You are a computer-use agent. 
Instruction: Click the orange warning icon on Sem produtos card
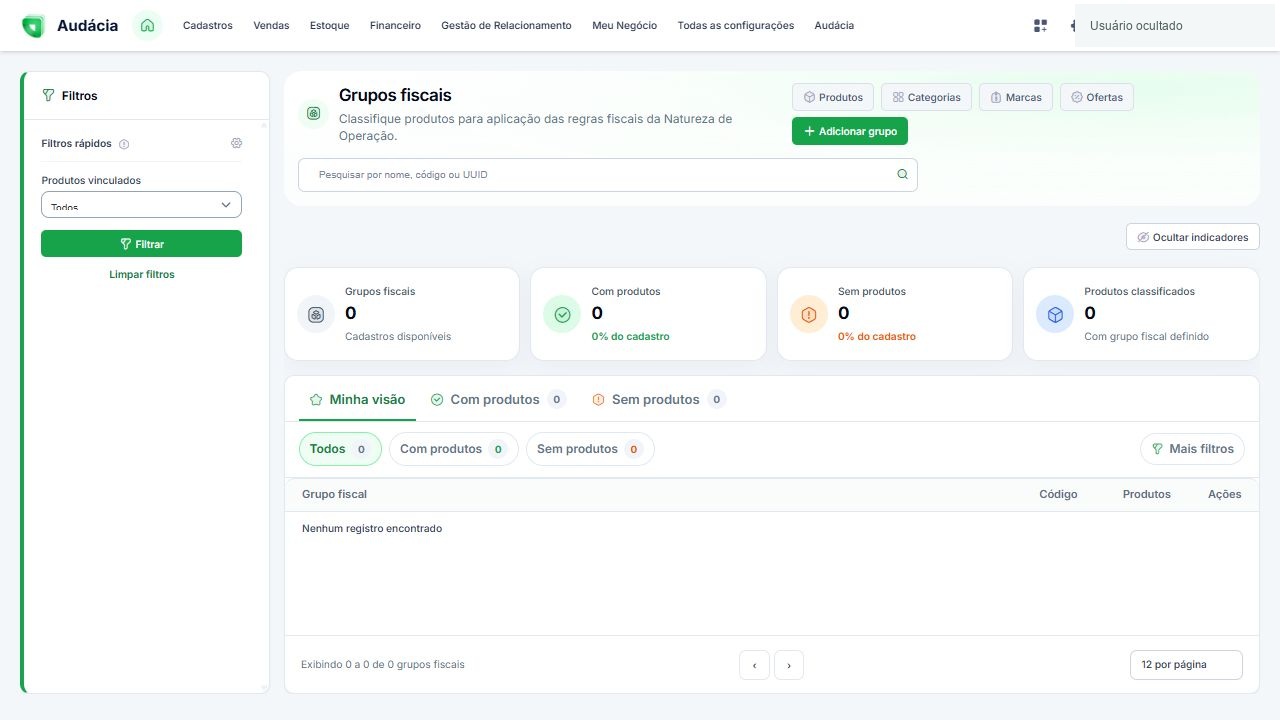(809, 314)
